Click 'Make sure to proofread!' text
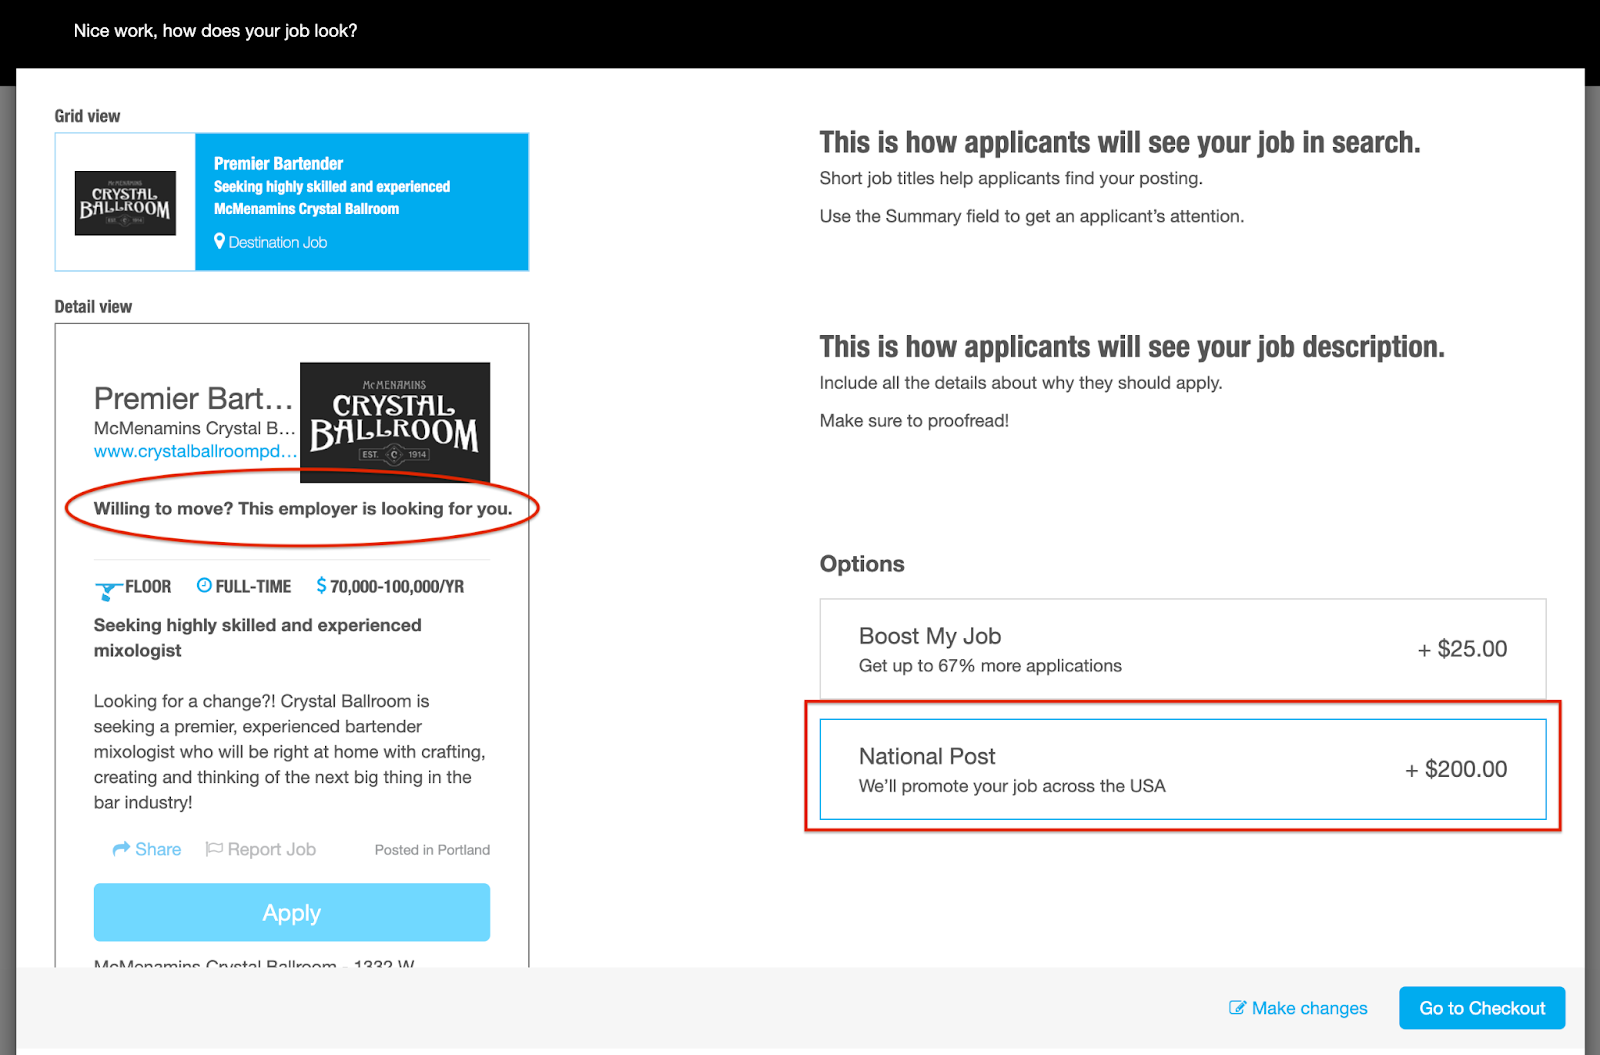The width and height of the screenshot is (1600, 1055). click(x=914, y=421)
